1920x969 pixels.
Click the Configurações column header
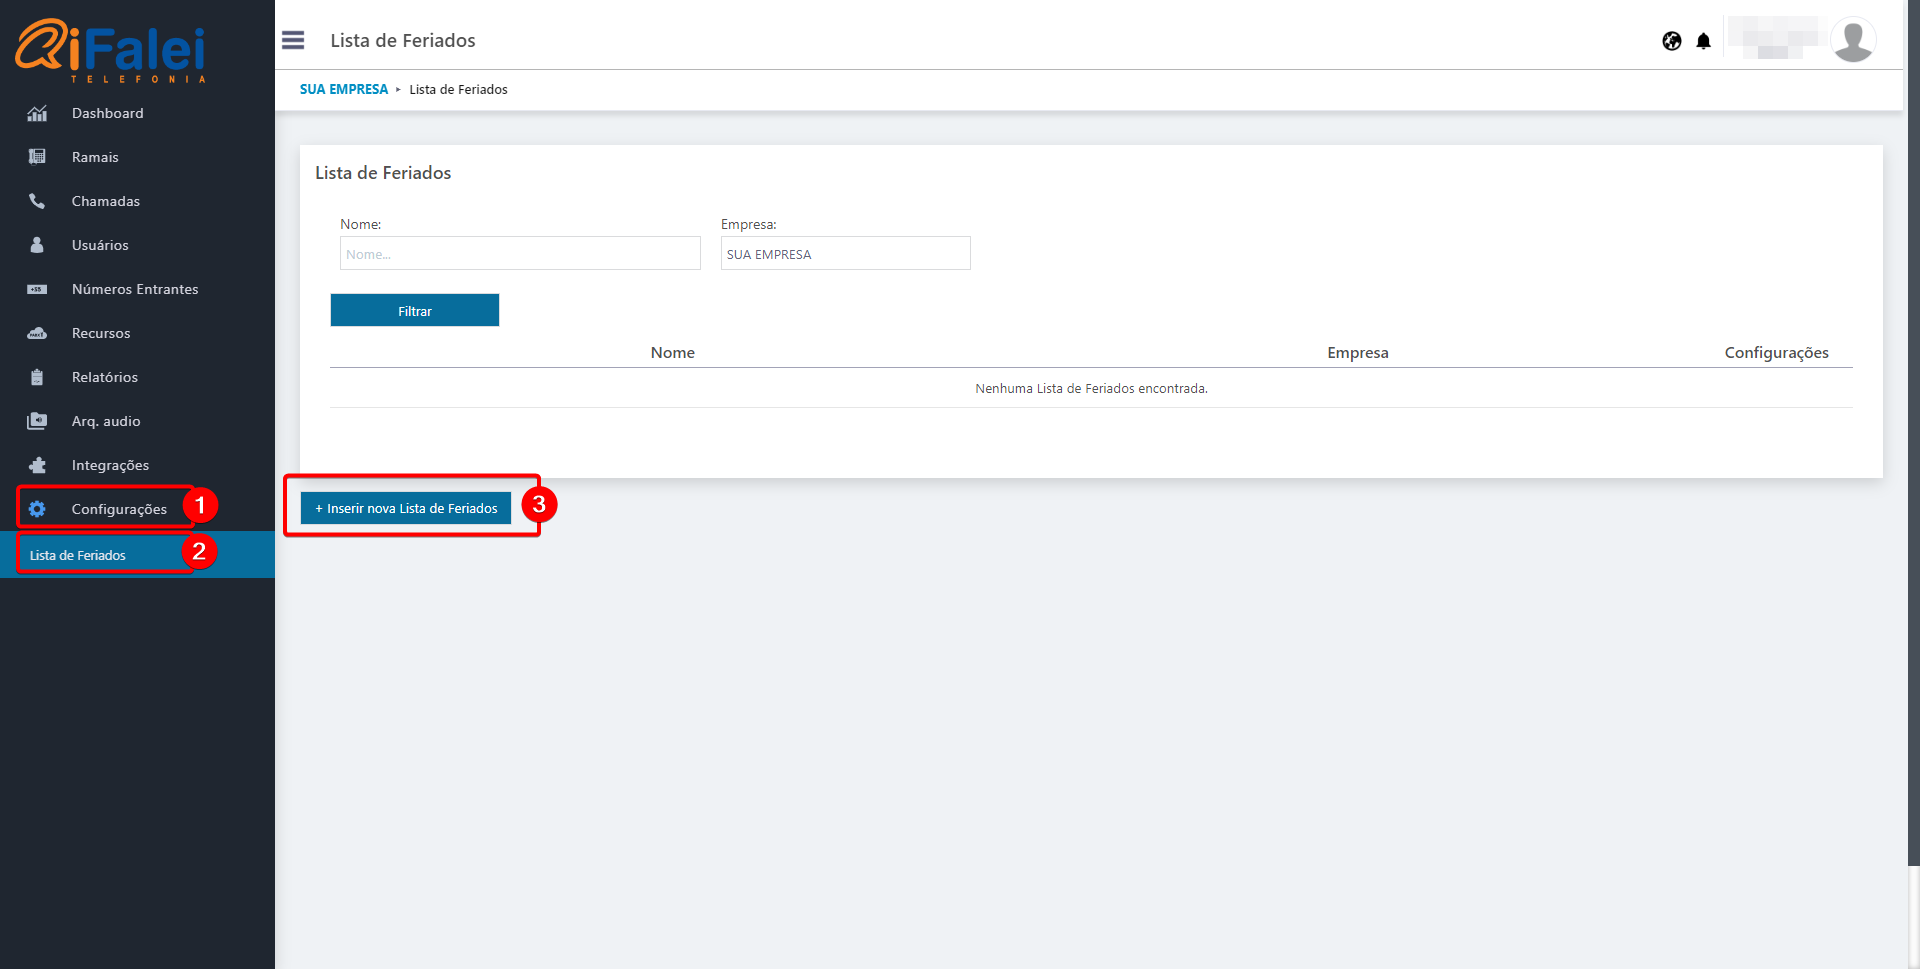tap(1777, 352)
